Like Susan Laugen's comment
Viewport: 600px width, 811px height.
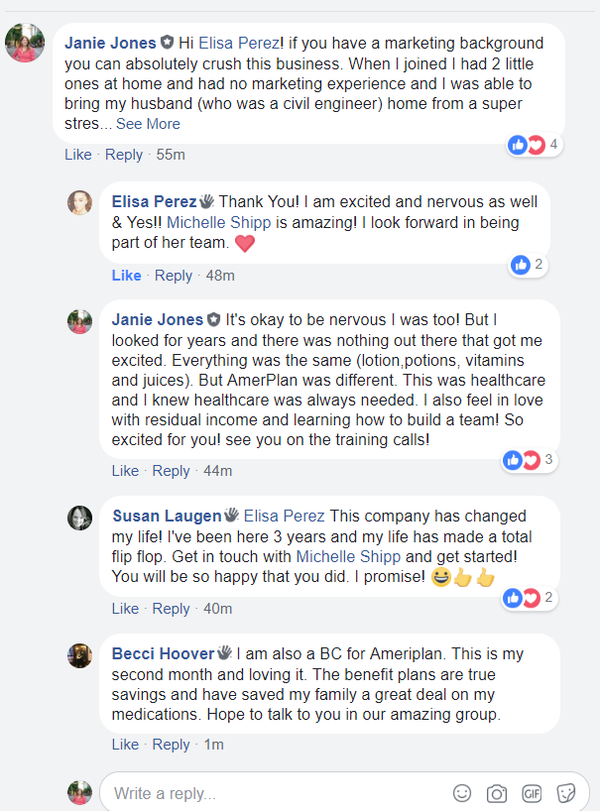[x=126, y=608]
